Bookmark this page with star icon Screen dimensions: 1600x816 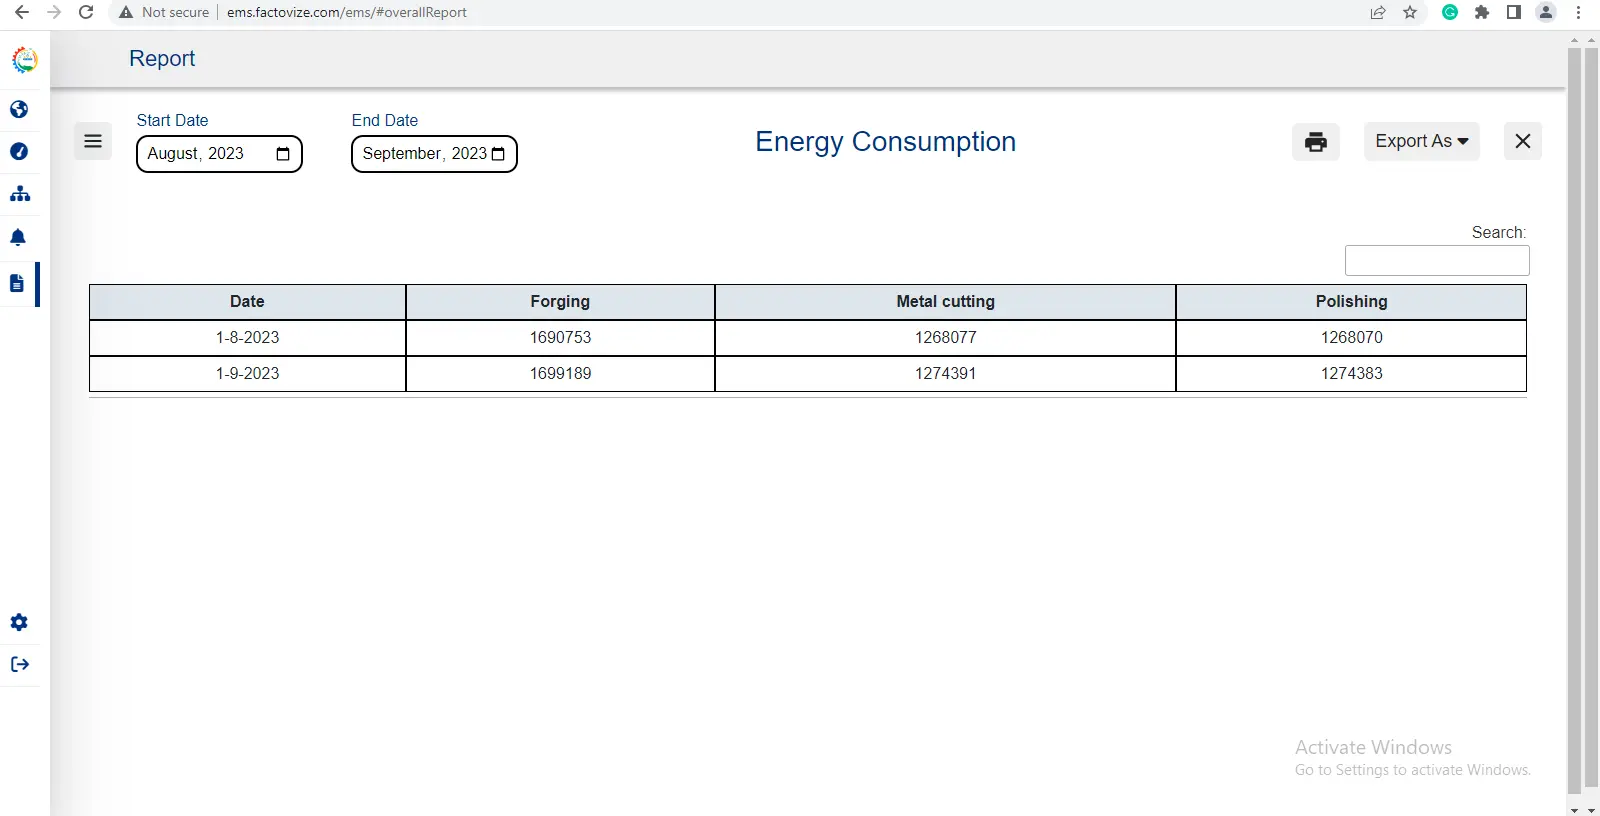point(1410,12)
